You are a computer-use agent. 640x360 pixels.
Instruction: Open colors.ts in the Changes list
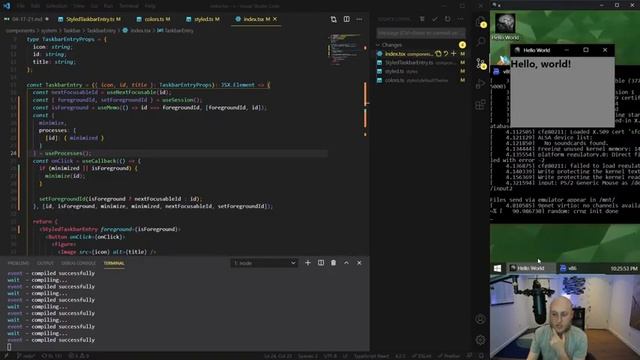point(420,80)
